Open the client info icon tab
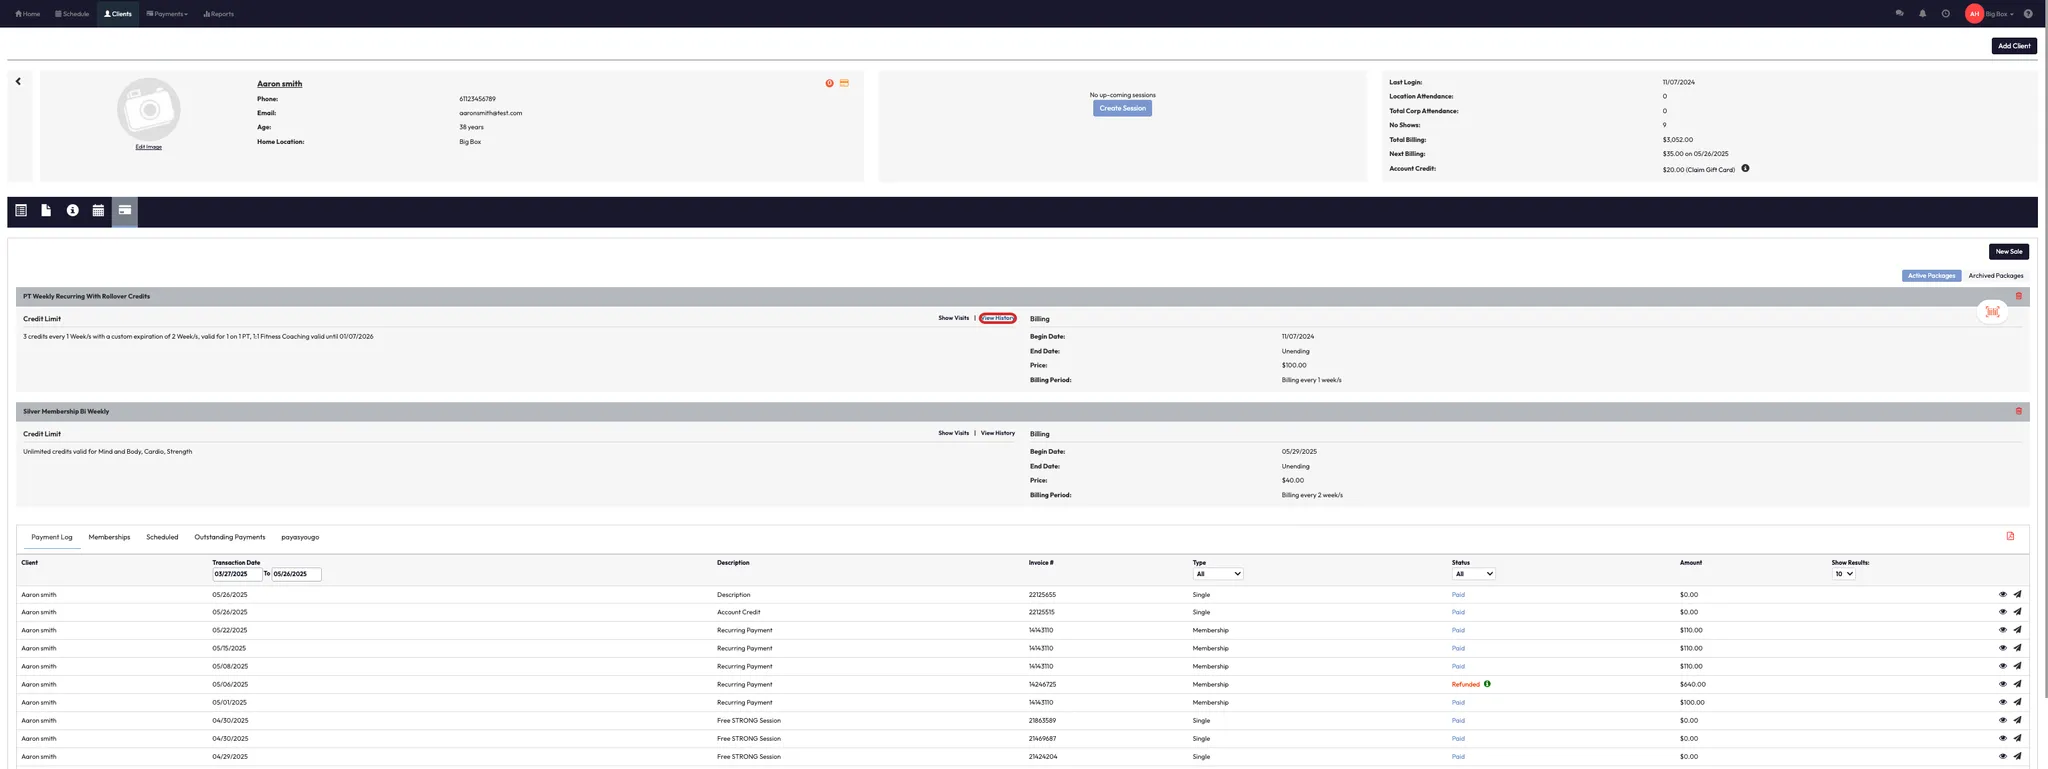This screenshot has width=2048, height=769. coord(72,211)
